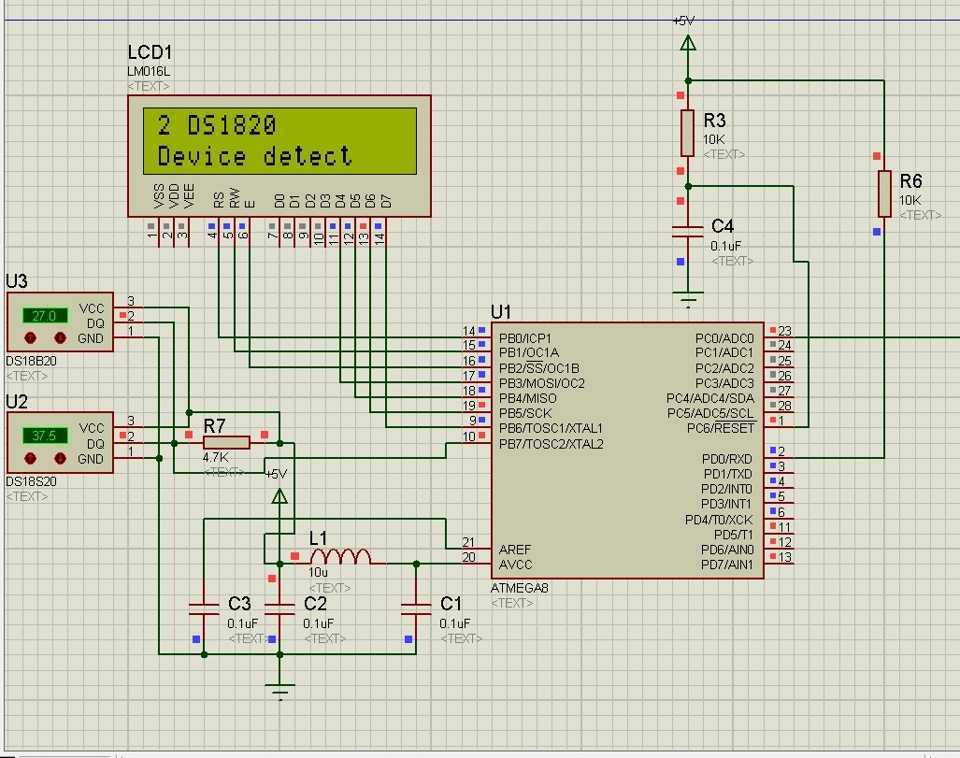Screen dimensions: 960x758
Task: Click the 'DQ' pin label on U2
Action: [x=96, y=444]
